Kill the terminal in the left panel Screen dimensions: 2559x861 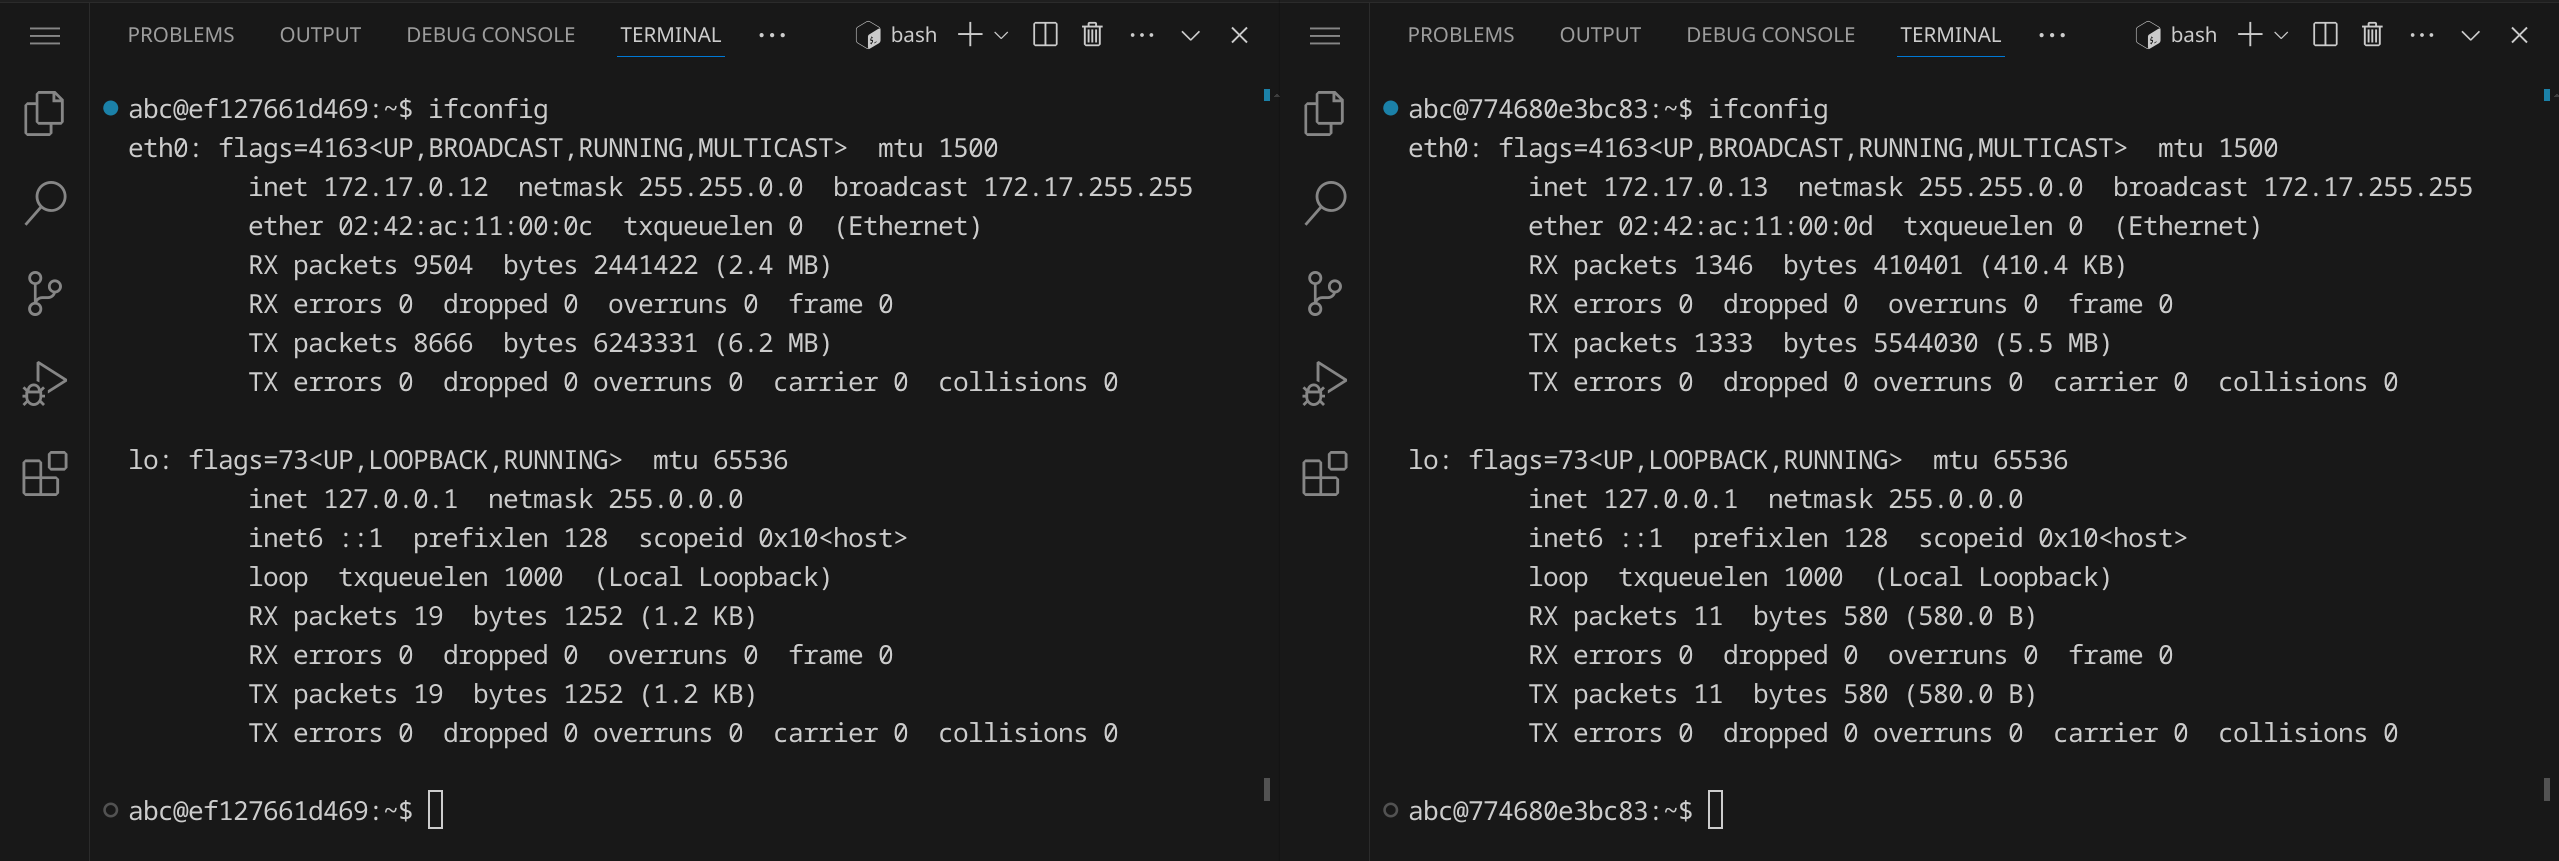[1092, 35]
